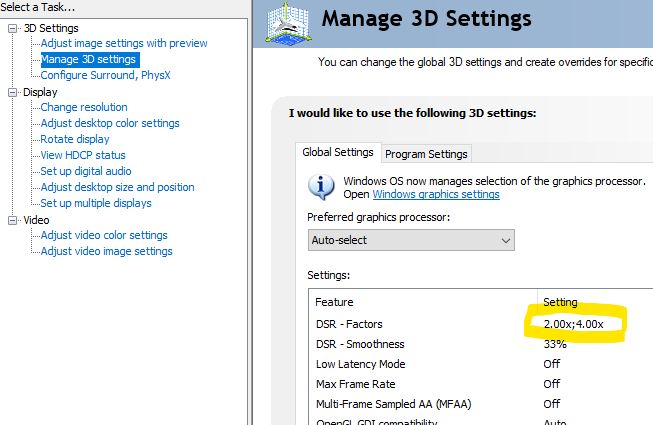Viewport: 653px width, 425px height.
Task: Click the Manage 3D Settings cube icon
Action: pos(288,23)
